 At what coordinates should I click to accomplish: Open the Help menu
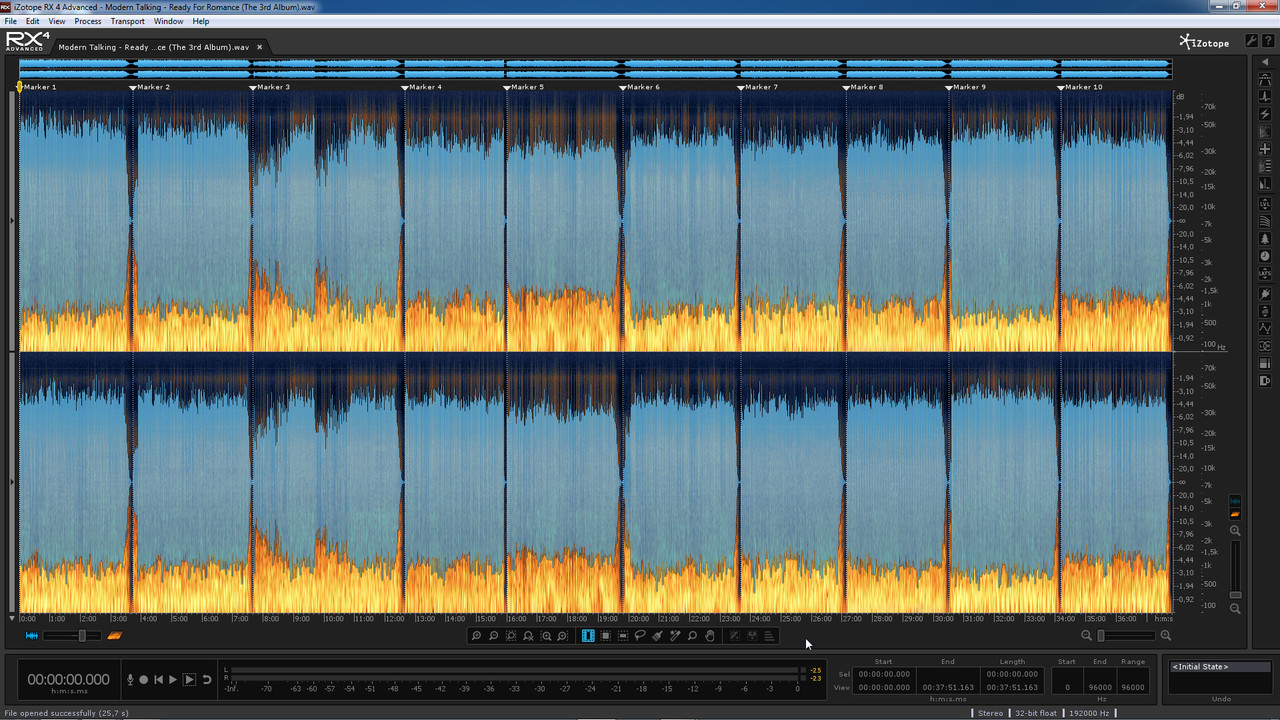pos(201,21)
